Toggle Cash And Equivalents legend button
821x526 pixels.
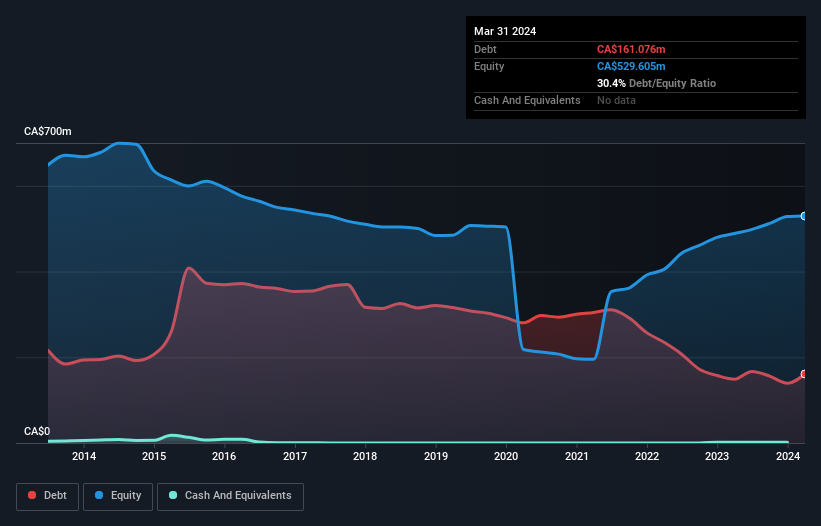(230, 496)
